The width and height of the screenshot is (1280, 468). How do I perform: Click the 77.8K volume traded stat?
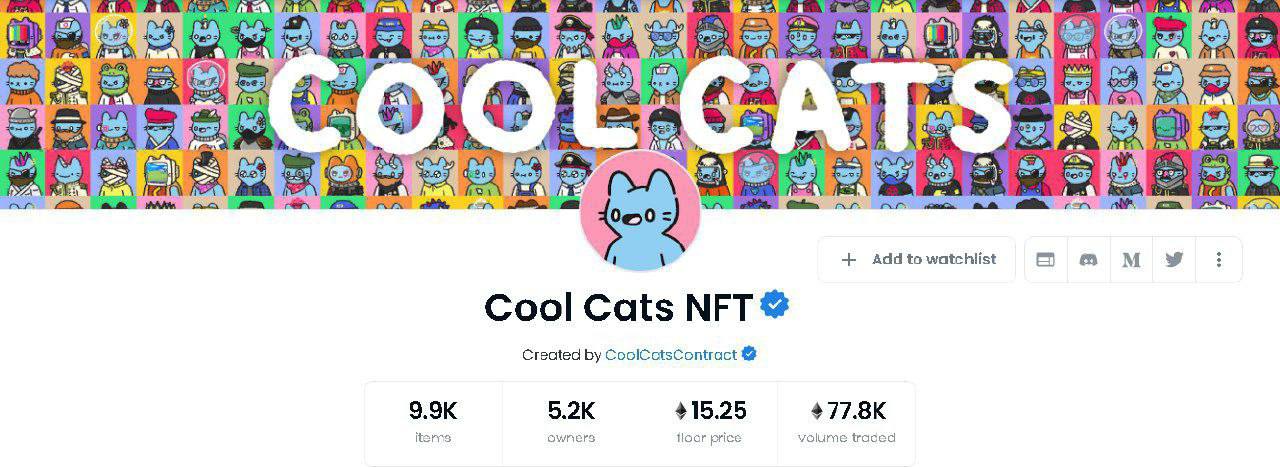coord(847,422)
